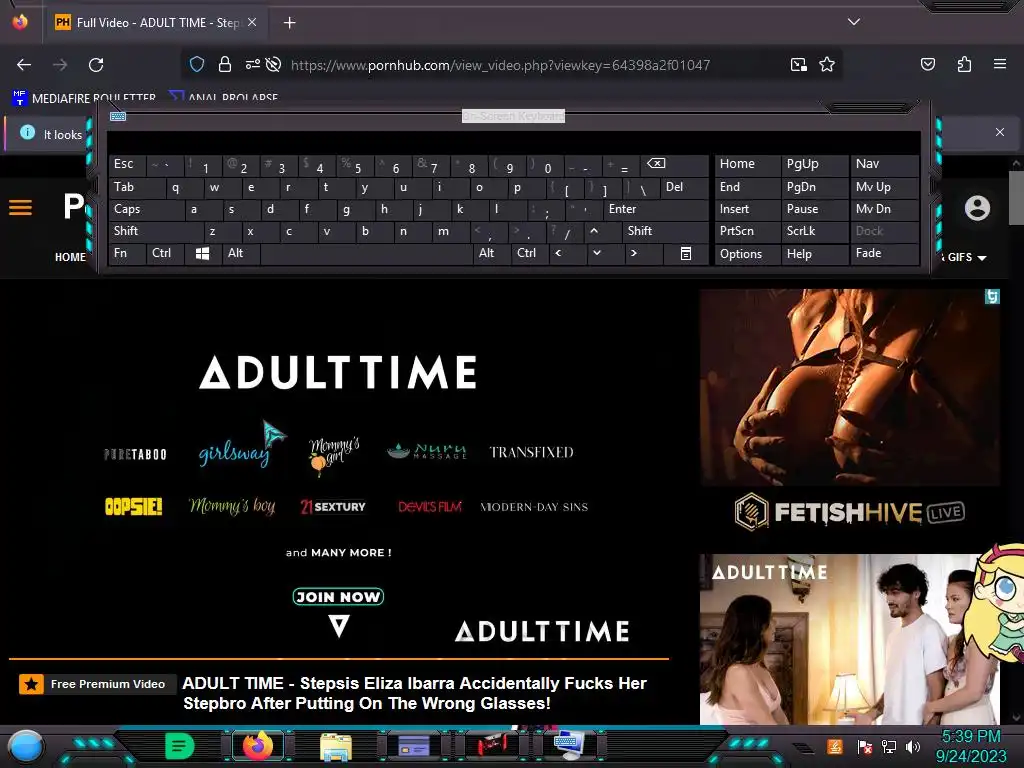Go back with the browser back arrow
This screenshot has width=1024, height=768.
pos(24,65)
